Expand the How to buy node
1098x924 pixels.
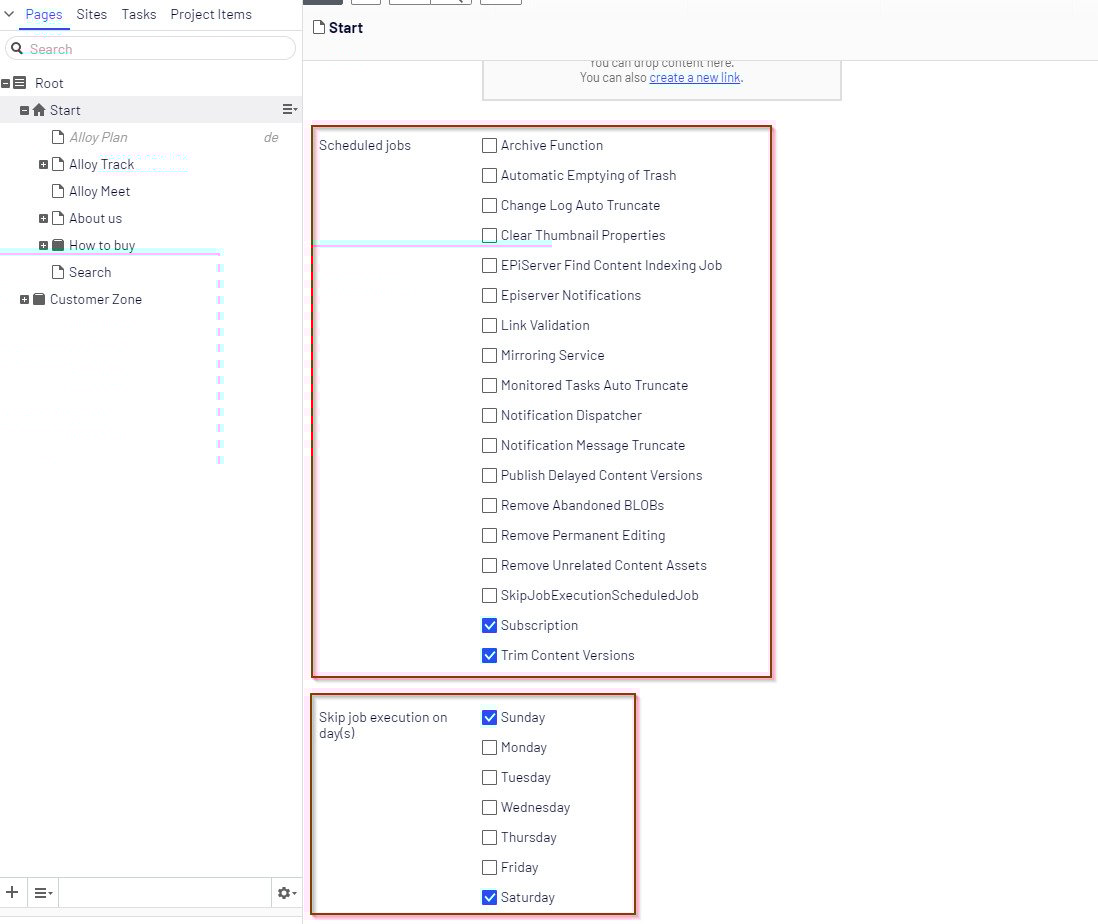43,245
